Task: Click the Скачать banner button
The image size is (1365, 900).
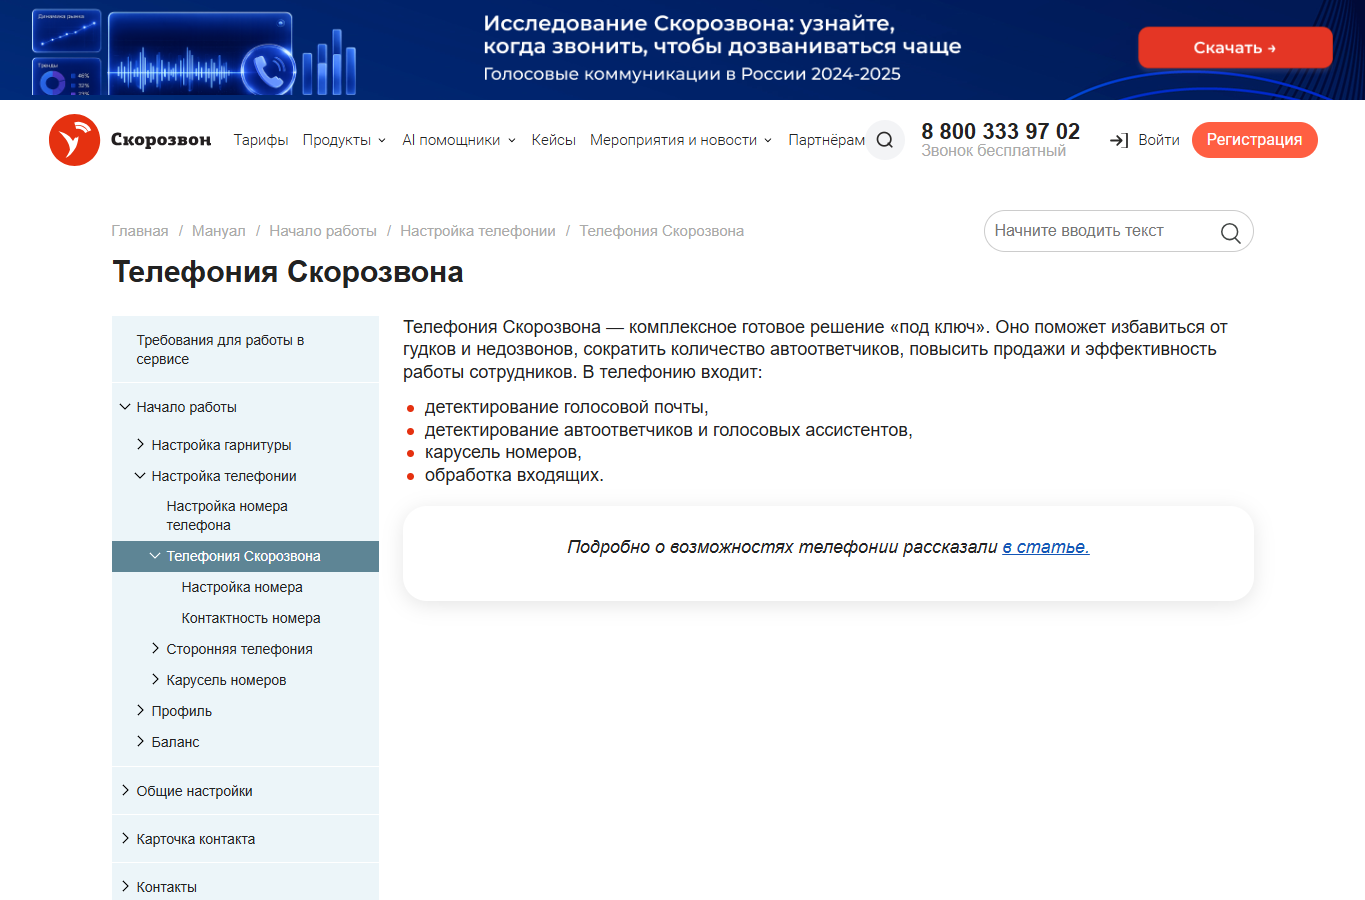Action: 1235,48
